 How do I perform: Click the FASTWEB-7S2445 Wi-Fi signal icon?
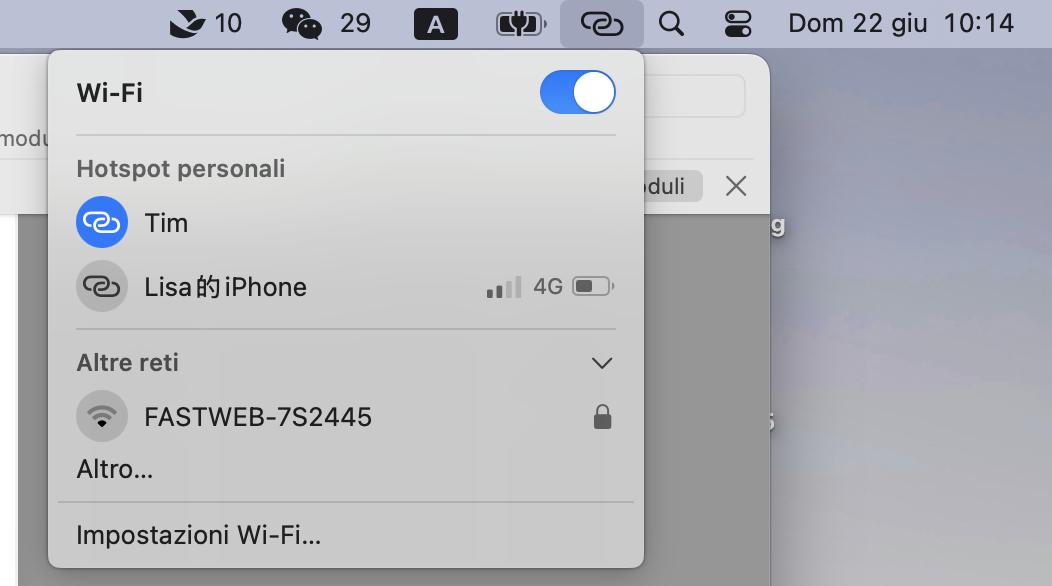tap(102, 416)
